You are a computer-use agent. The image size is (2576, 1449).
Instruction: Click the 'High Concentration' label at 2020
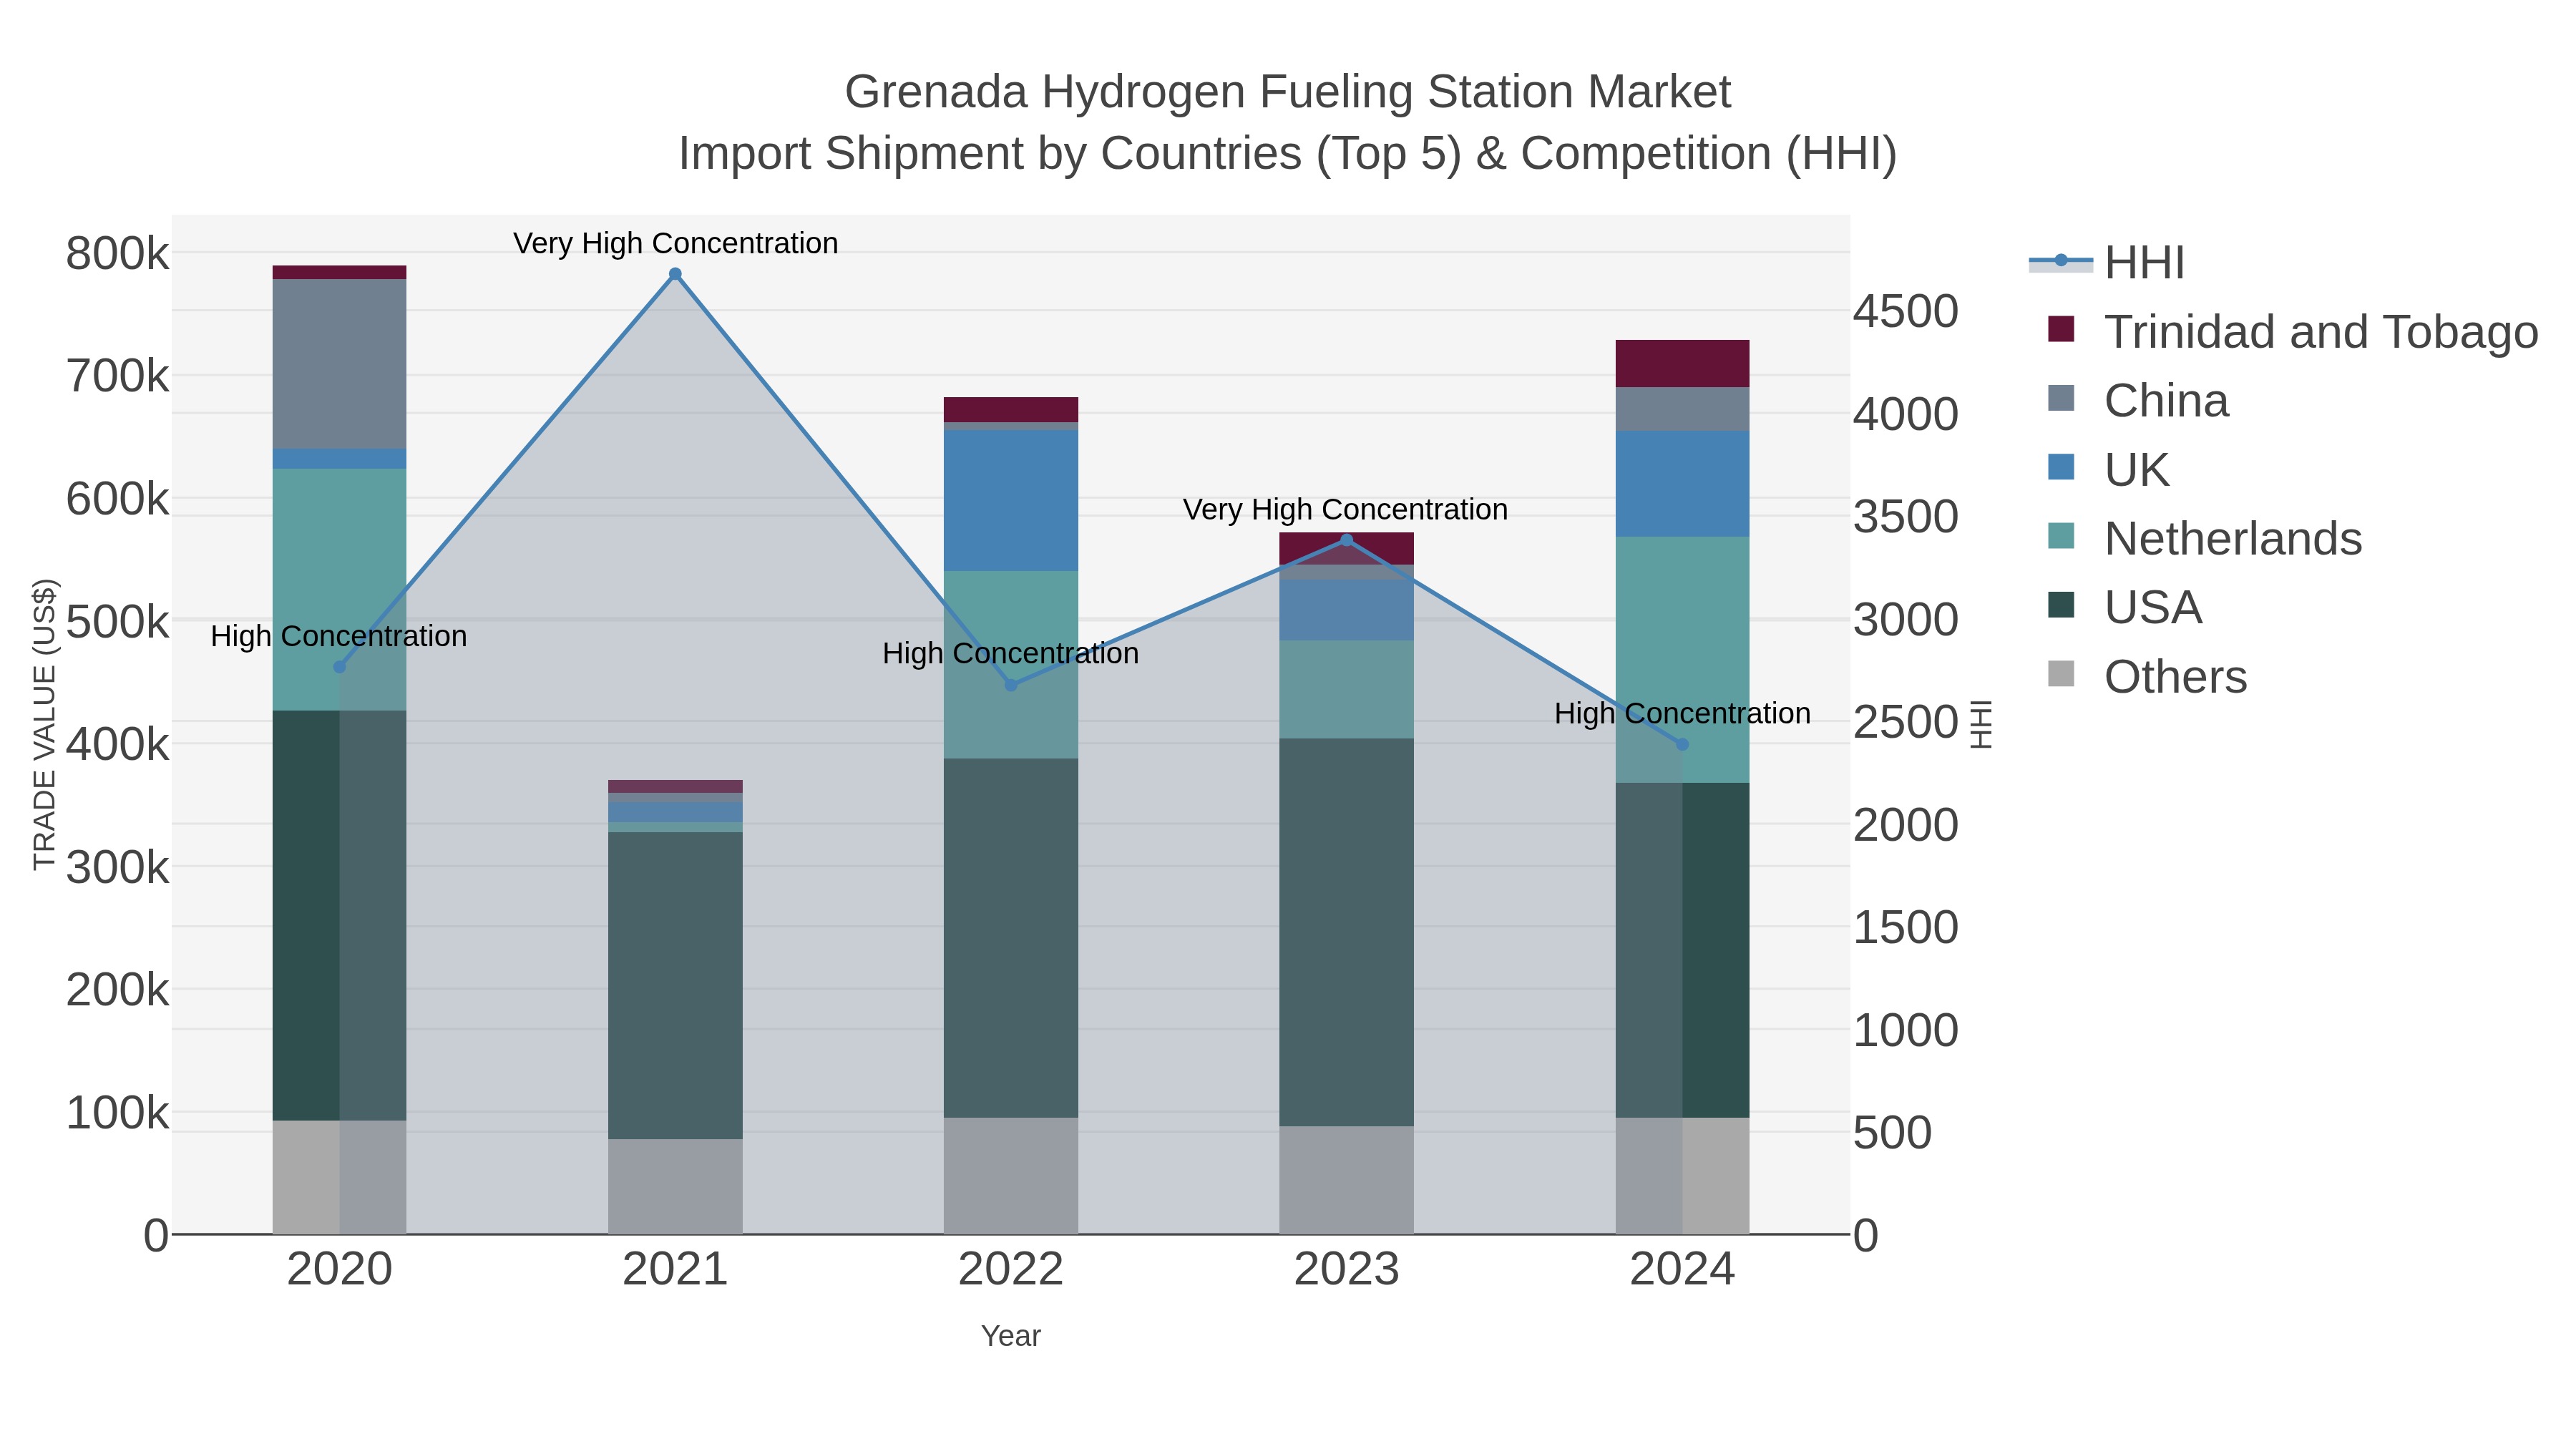click(x=339, y=636)
